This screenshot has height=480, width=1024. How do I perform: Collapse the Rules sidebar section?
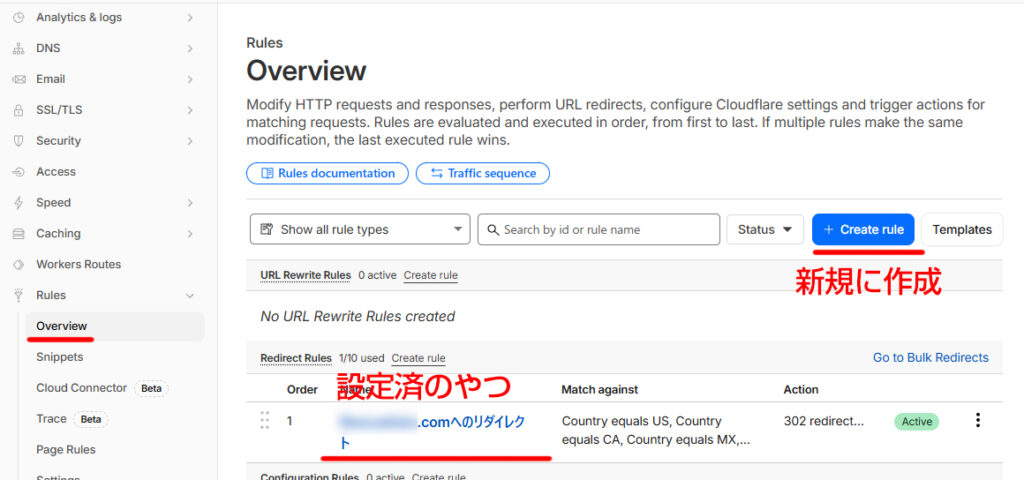point(190,296)
